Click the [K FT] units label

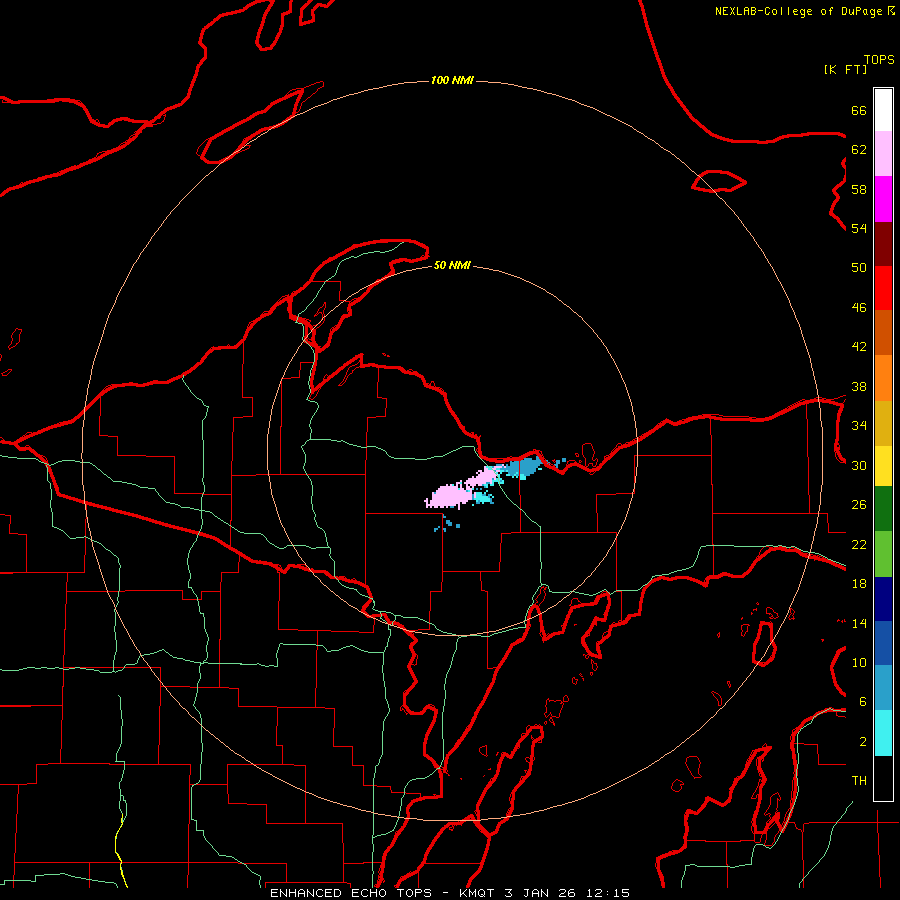coord(845,69)
